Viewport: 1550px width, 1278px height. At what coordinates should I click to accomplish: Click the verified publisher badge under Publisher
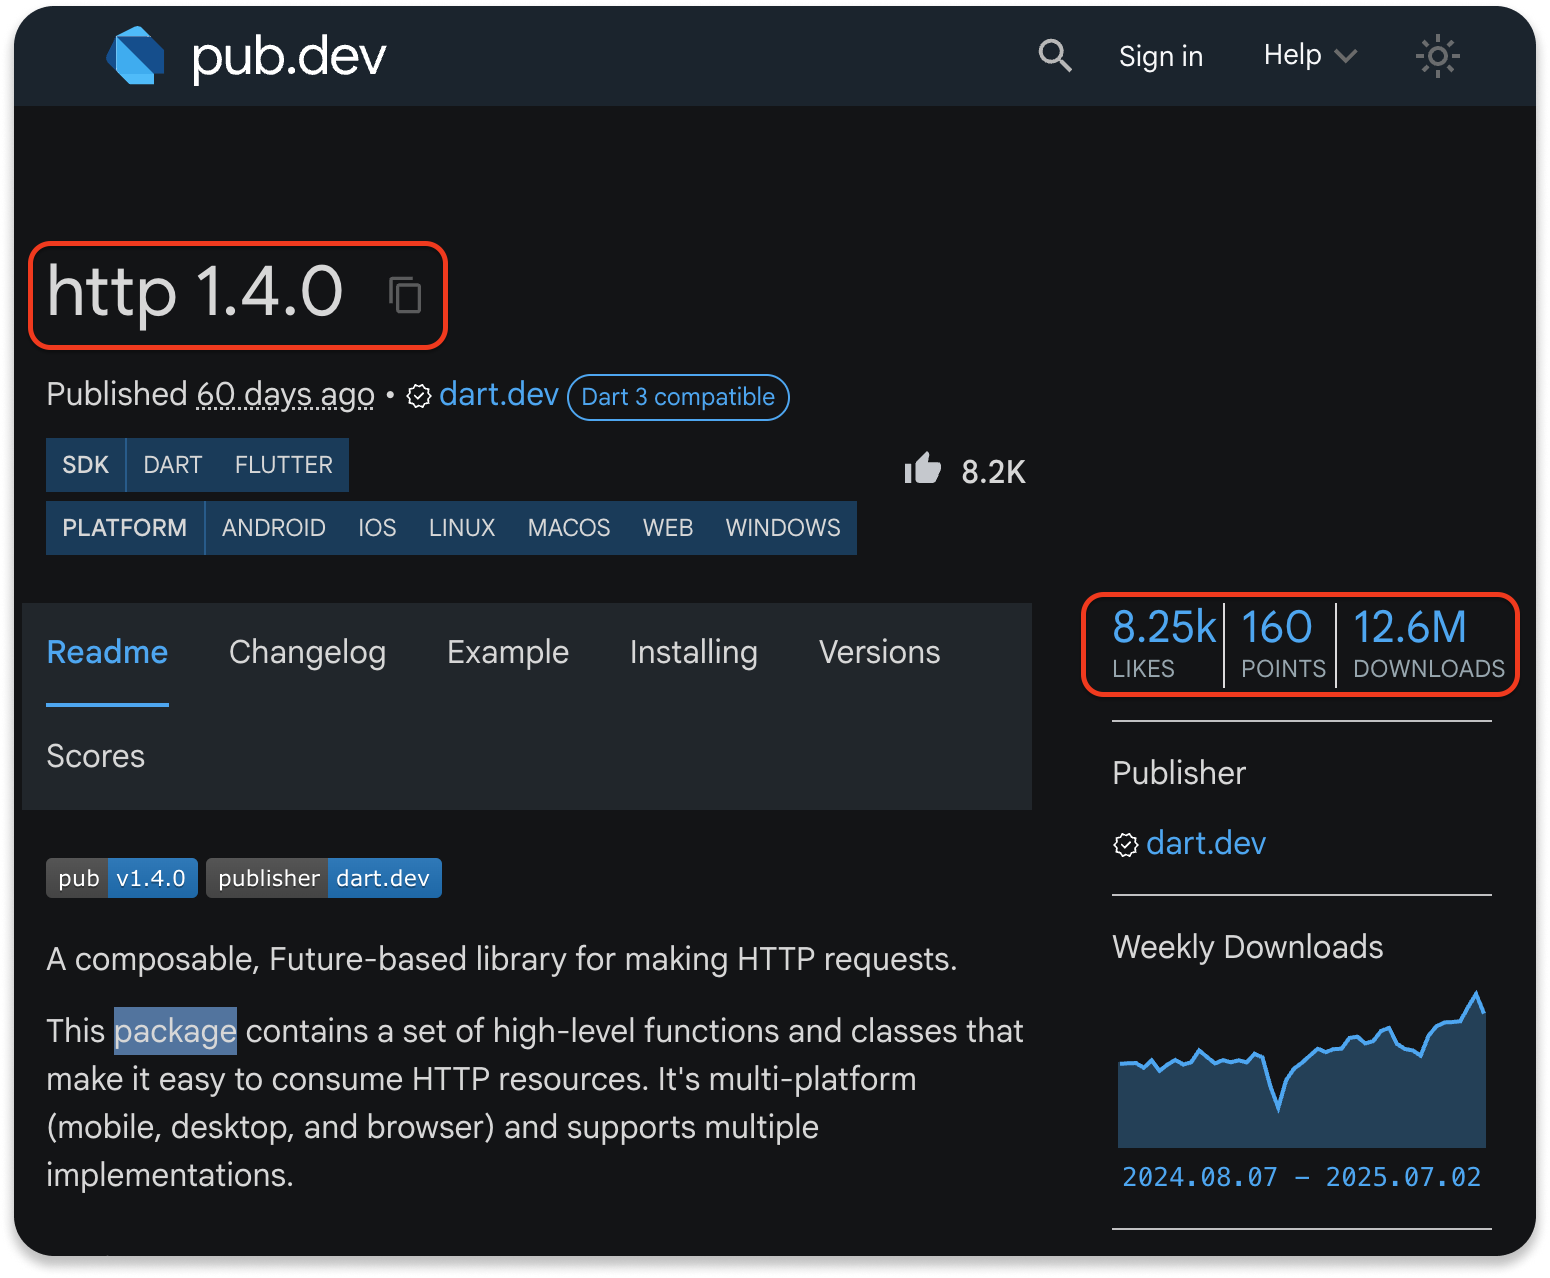pos(1126,845)
